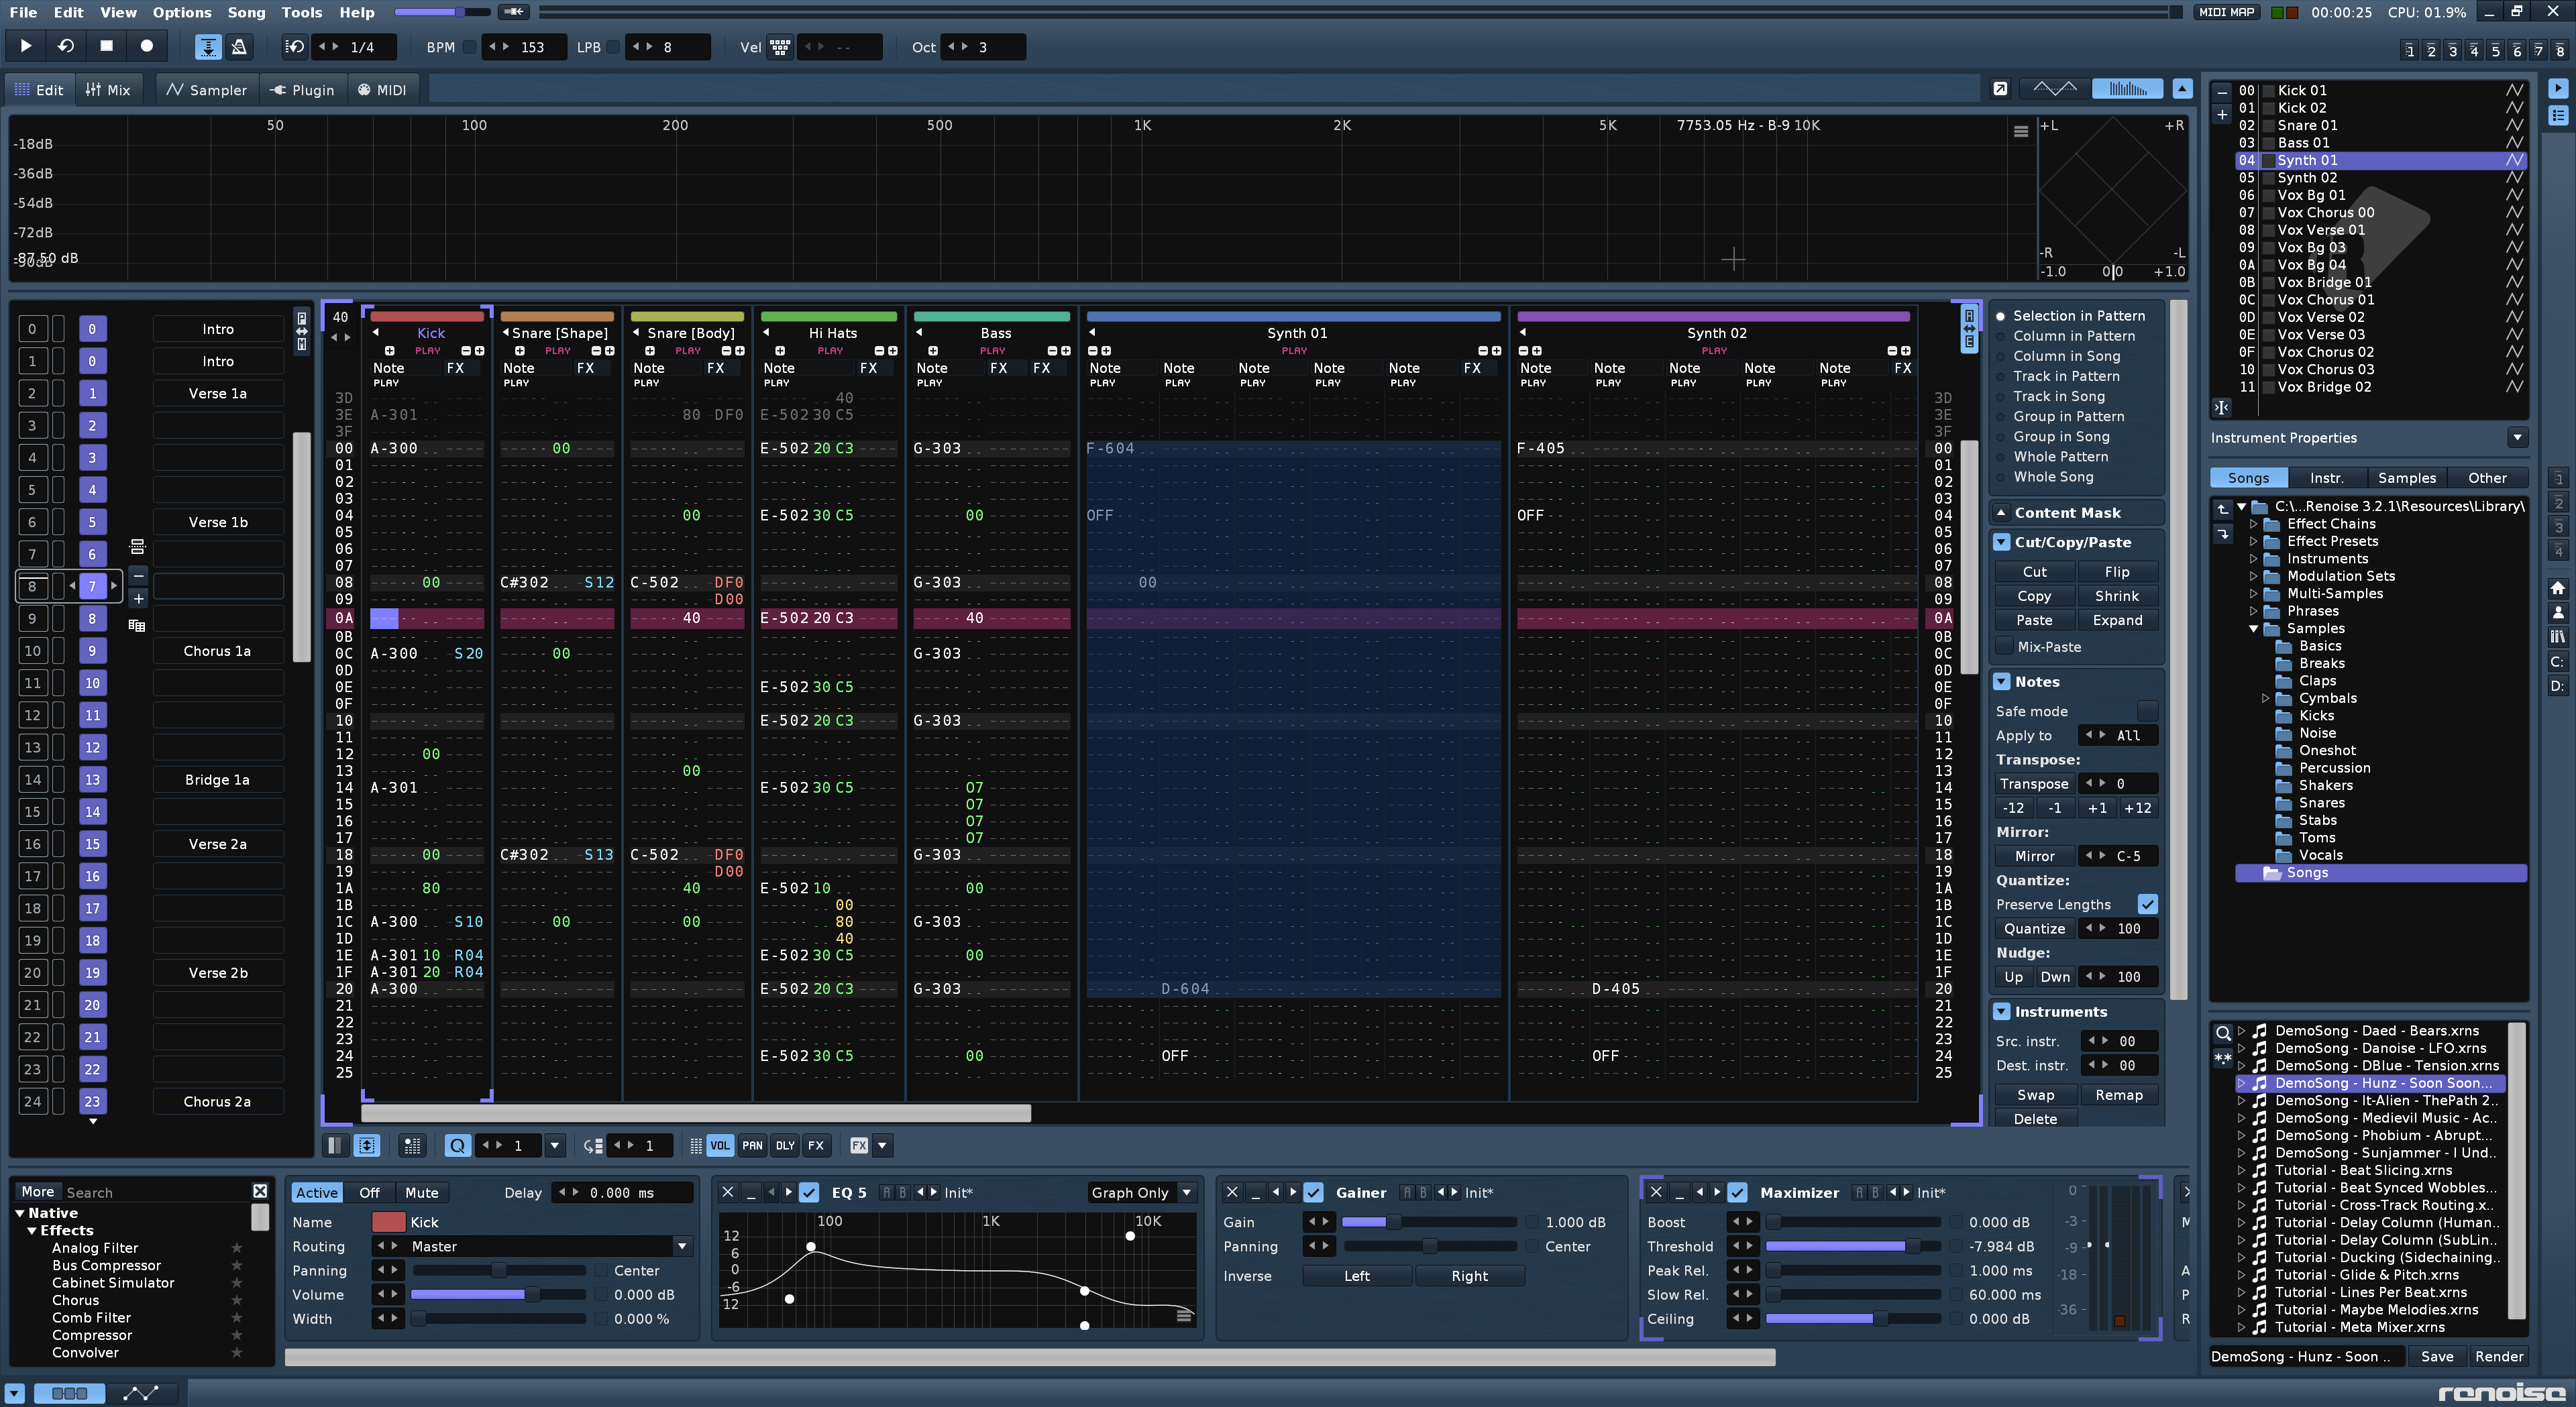Open the Song menu
Viewport: 2576px width, 1407px height.
tap(246, 12)
